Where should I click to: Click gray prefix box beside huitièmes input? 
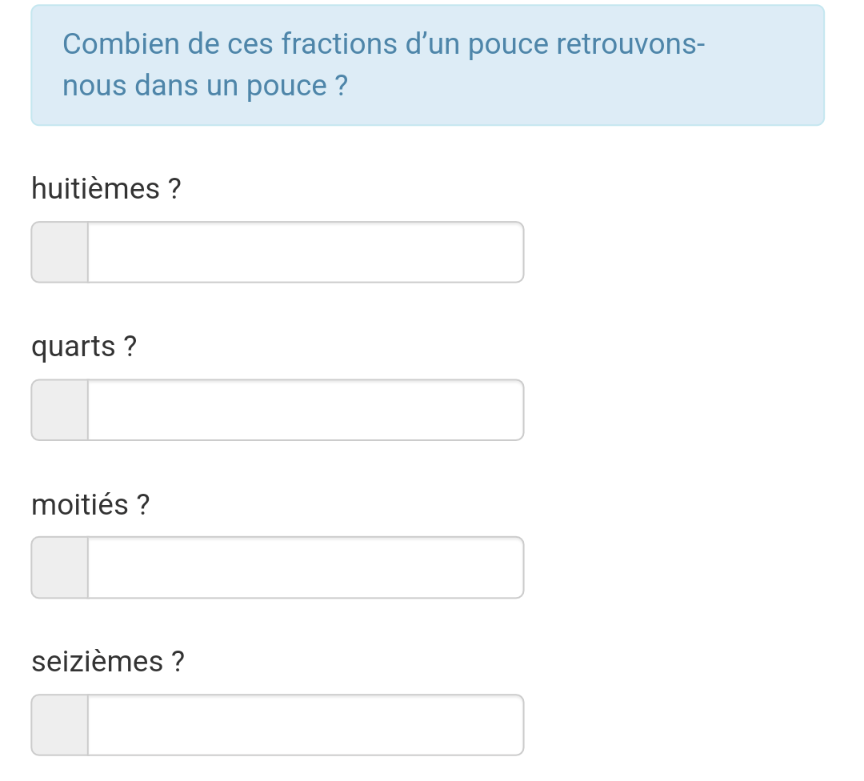coord(60,252)
